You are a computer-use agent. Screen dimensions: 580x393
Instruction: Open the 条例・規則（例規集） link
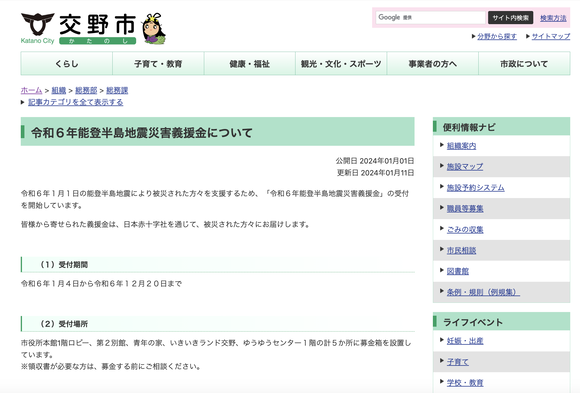[x=483, y=292]
